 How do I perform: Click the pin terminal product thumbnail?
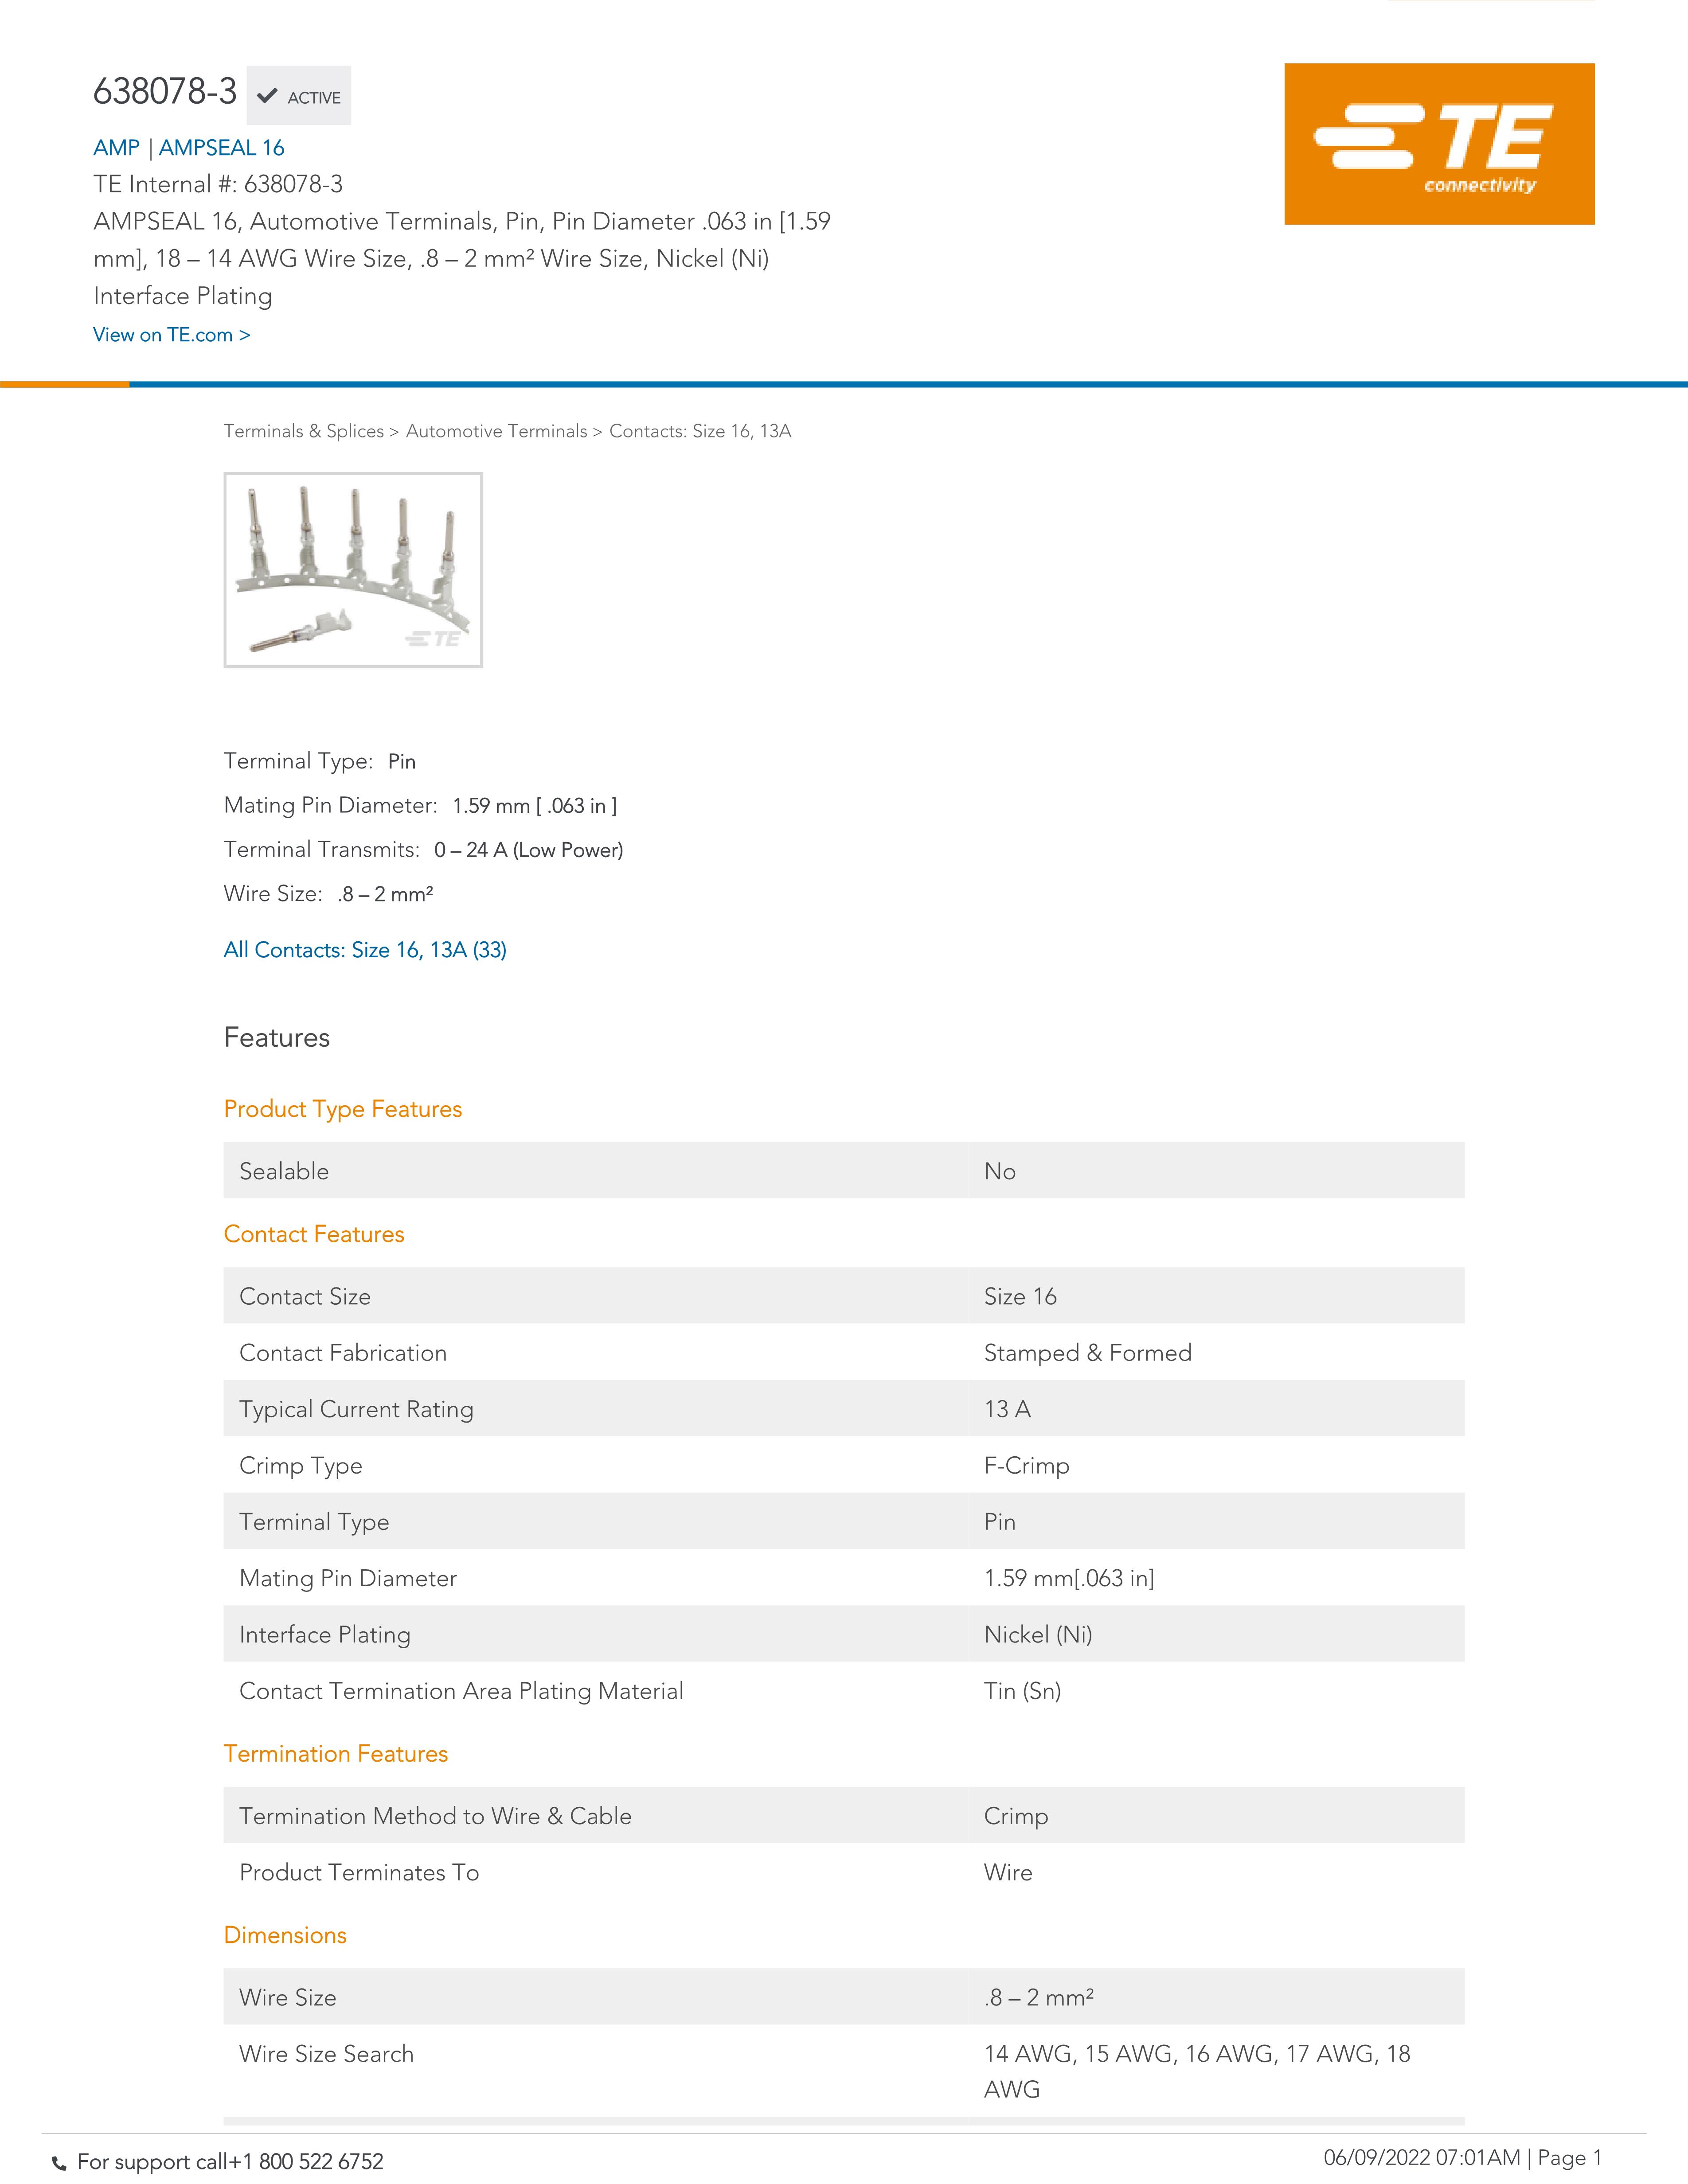353,570
